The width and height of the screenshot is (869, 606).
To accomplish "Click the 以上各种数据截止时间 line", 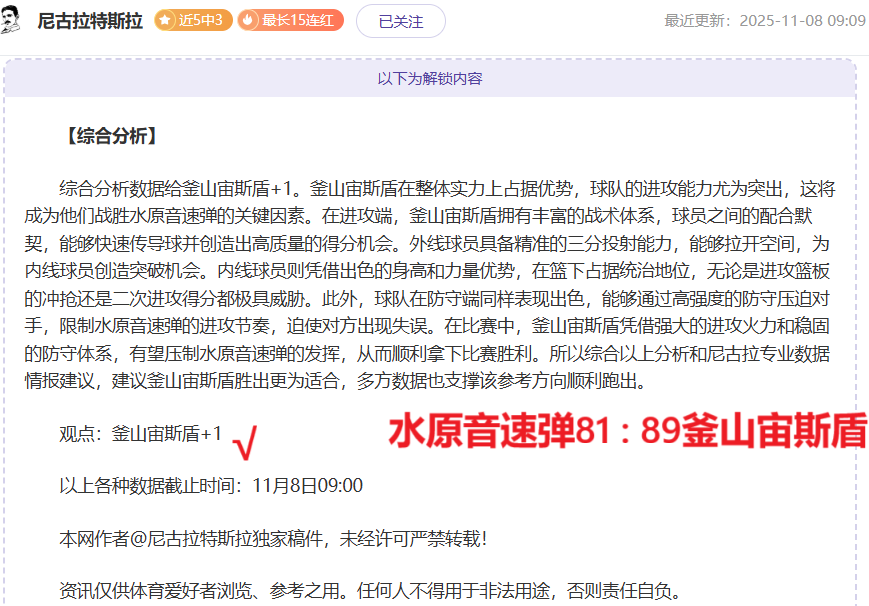I will [150, 486].
